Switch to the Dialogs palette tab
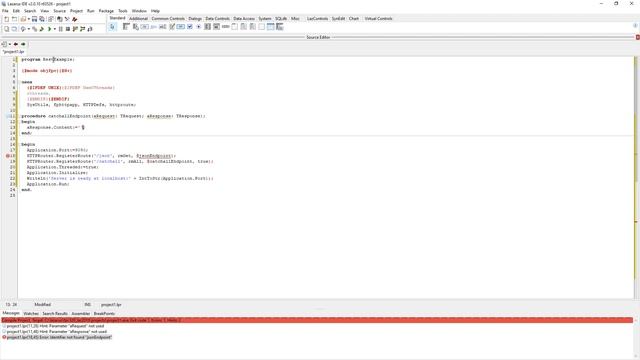 click(195, 19)
